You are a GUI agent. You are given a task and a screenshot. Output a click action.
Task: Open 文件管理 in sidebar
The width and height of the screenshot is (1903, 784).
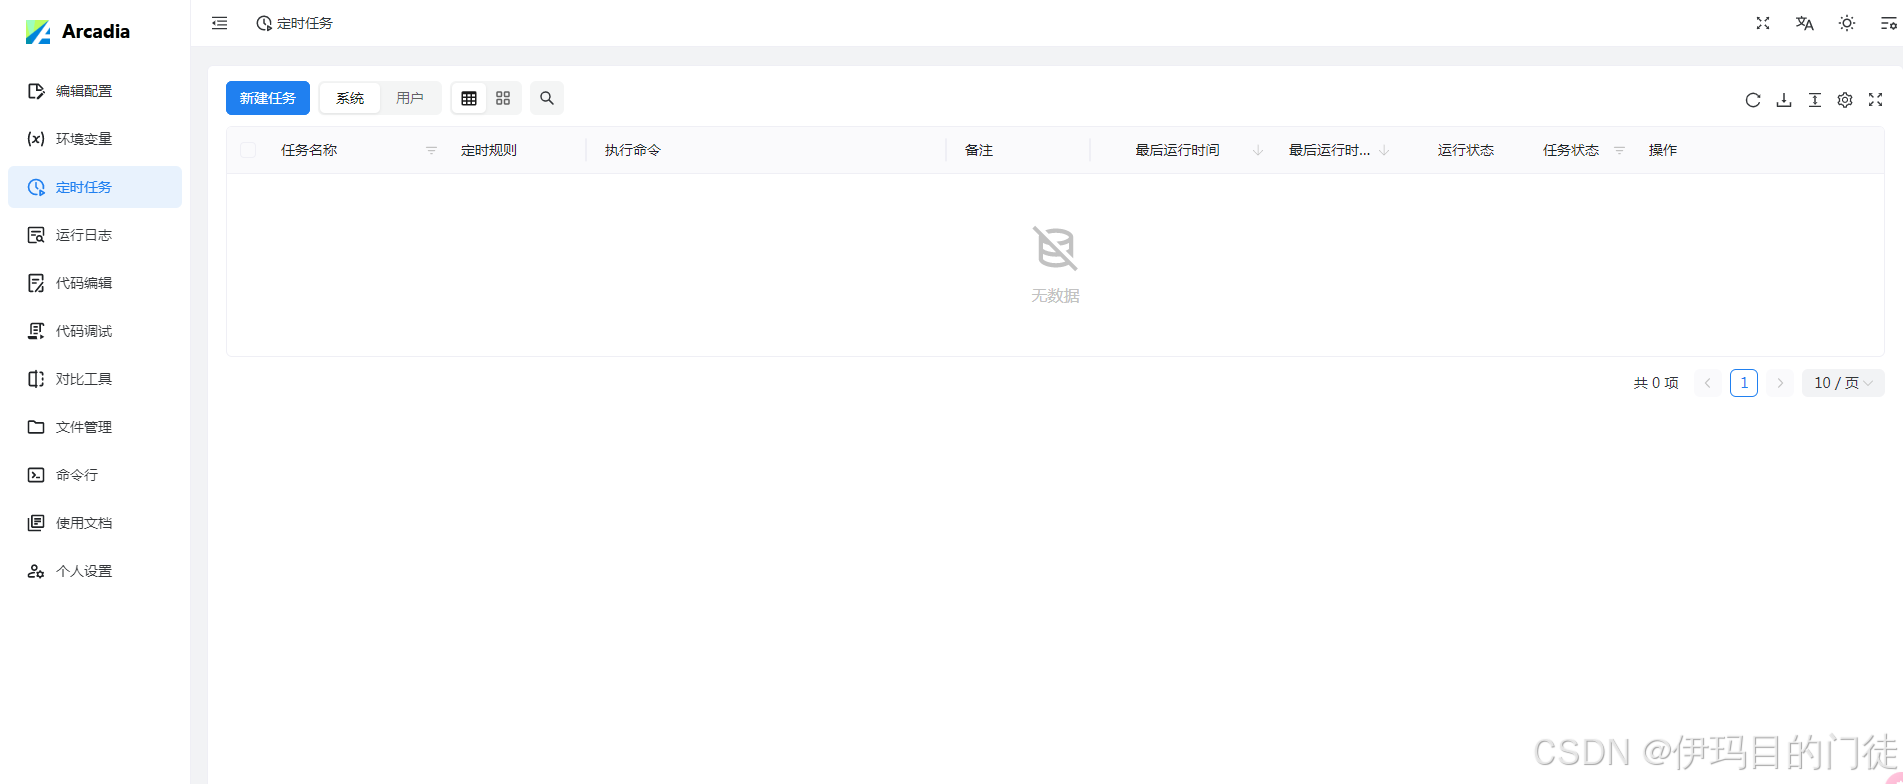point(95,427)
